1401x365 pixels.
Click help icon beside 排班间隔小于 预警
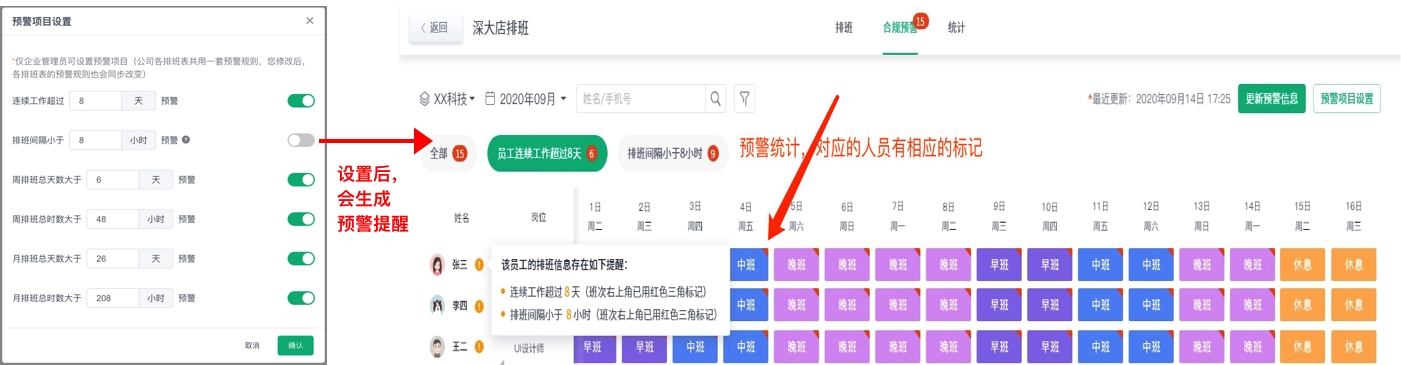(x=186, y=140)
